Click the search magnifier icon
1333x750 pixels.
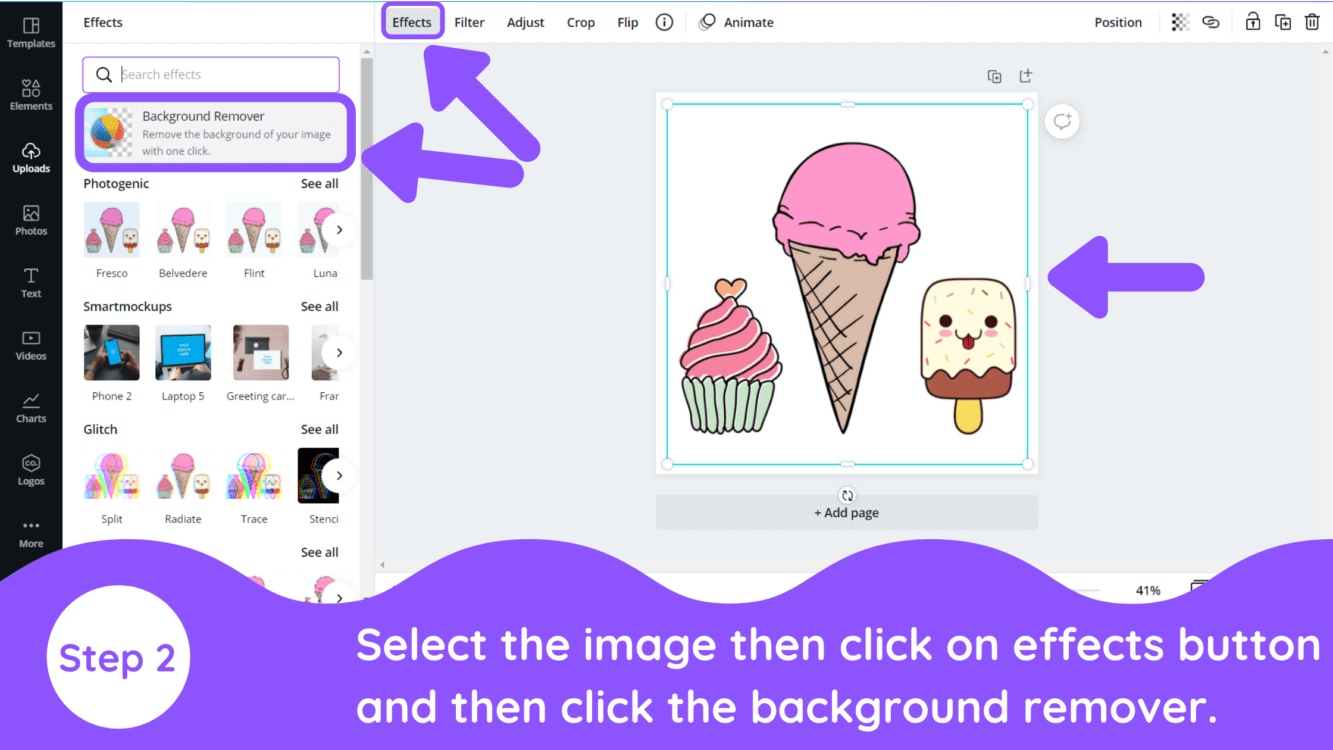103,74
